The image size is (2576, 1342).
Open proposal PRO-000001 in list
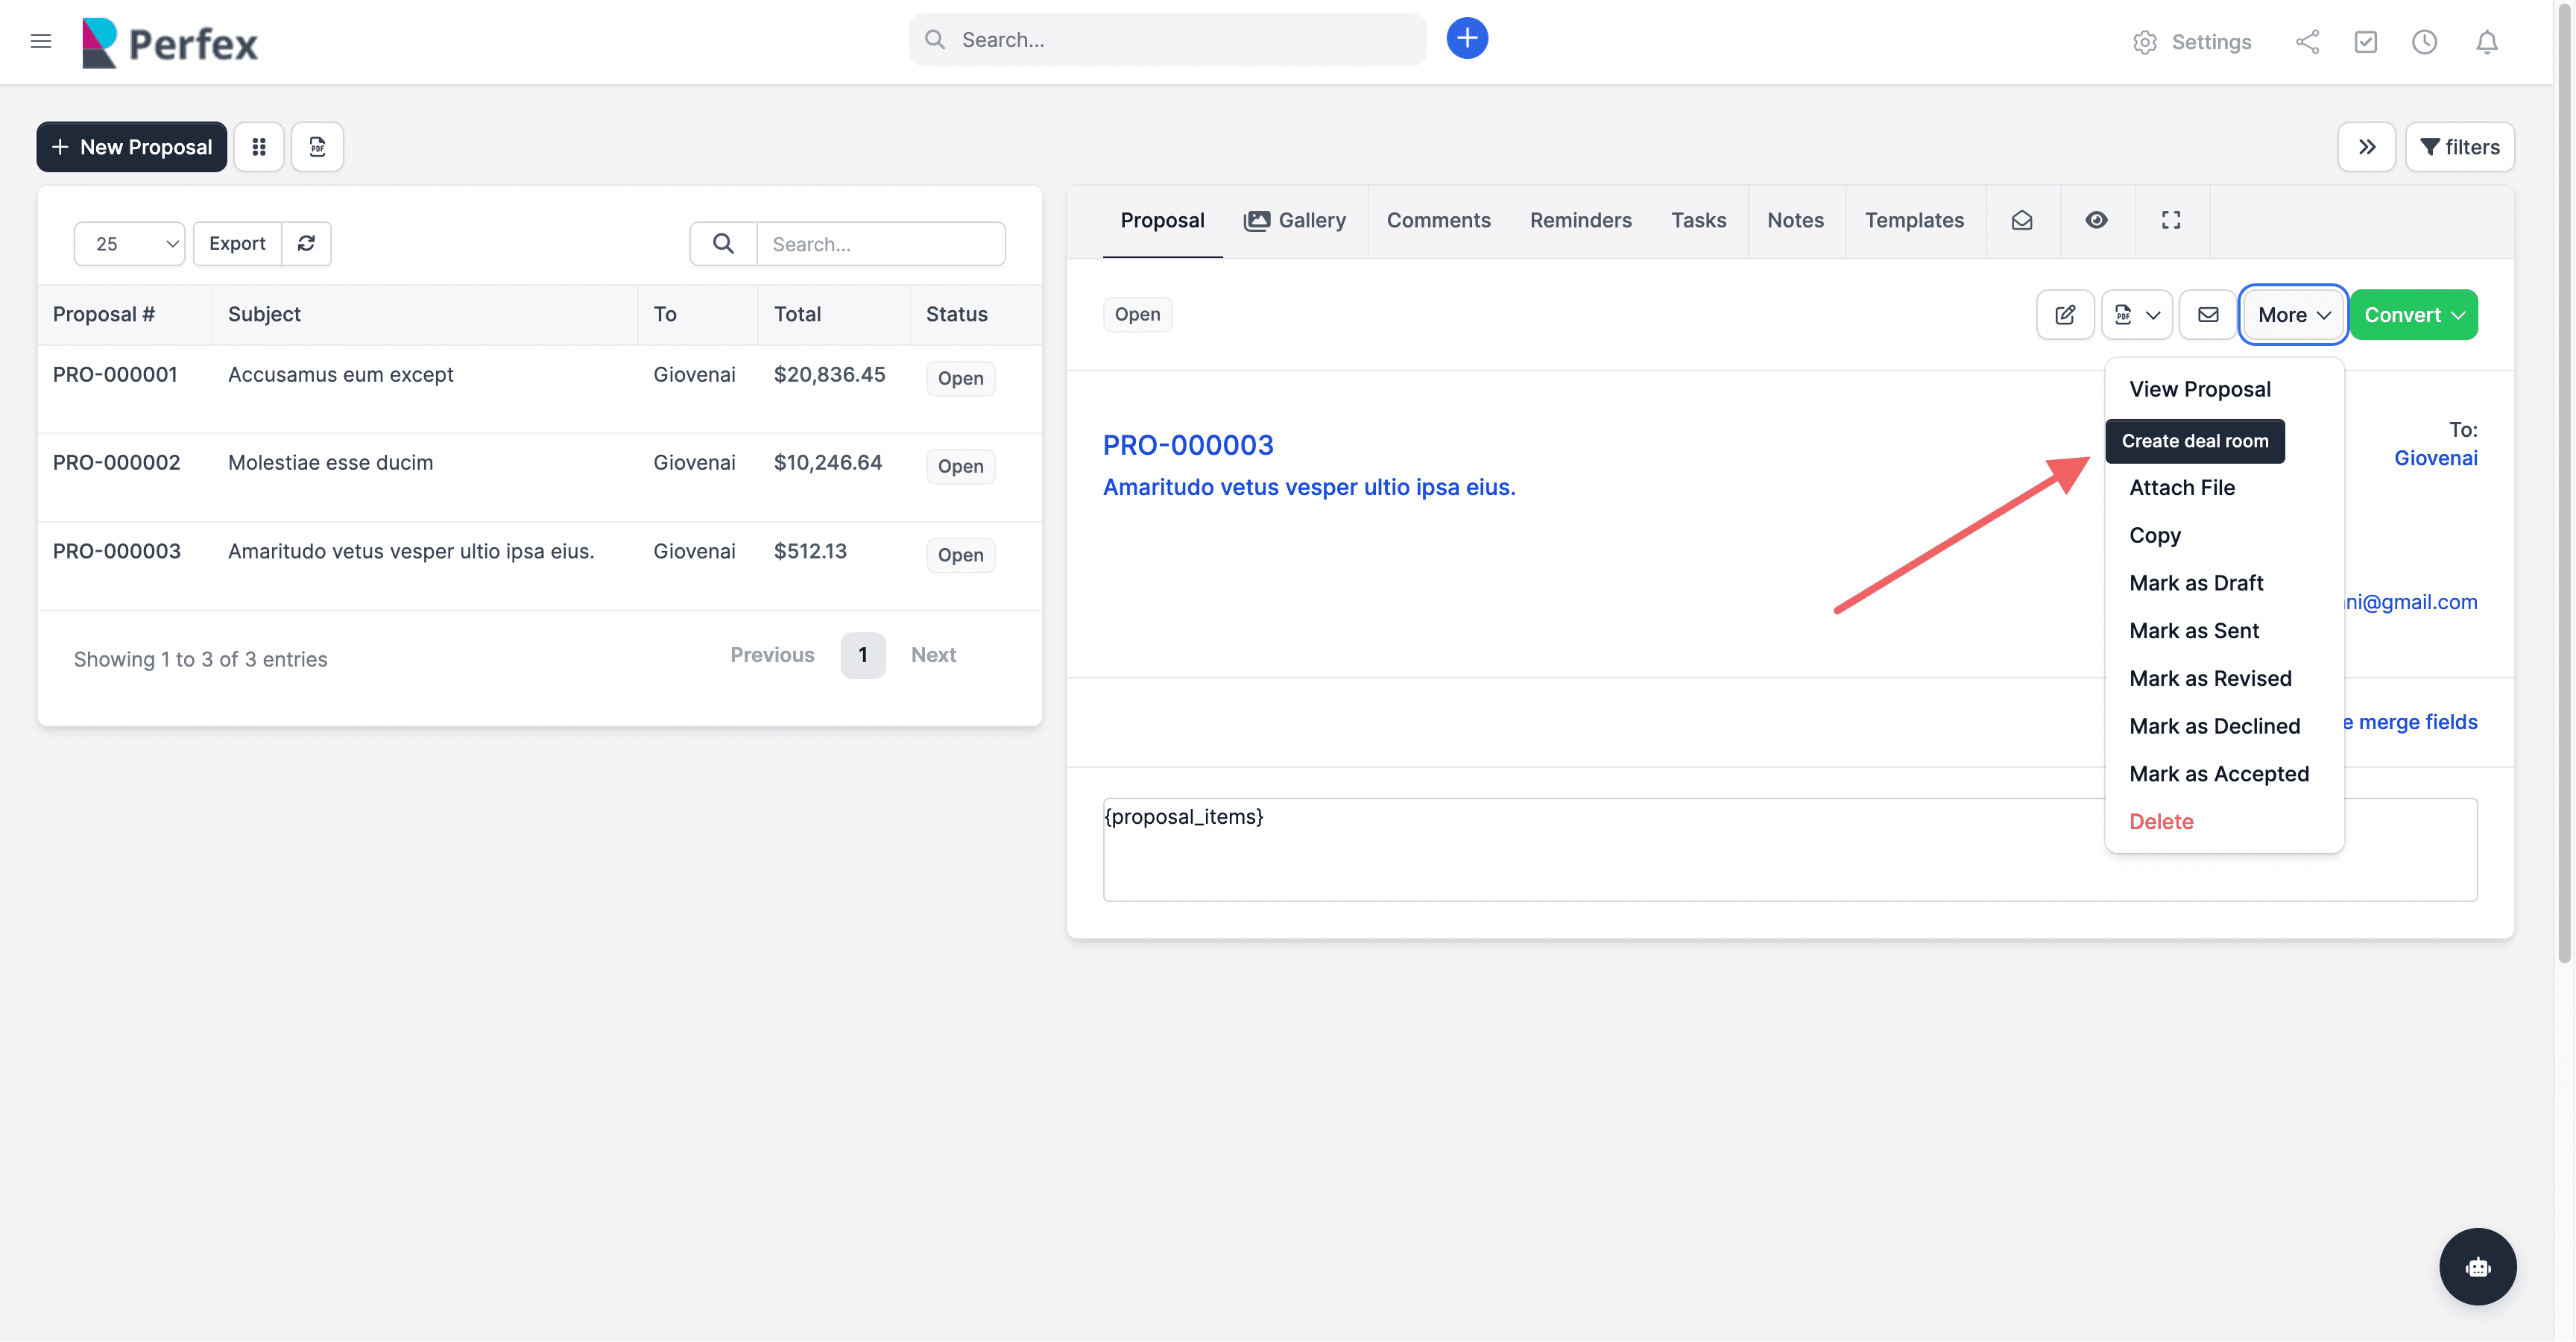click(115, 375)
